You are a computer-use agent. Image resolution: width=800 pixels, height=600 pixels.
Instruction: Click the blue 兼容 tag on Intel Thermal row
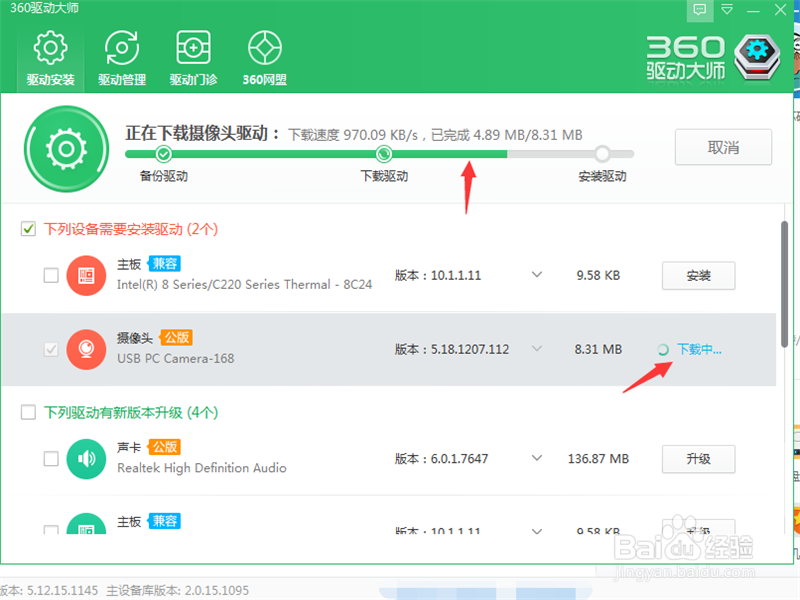[164, 264]
